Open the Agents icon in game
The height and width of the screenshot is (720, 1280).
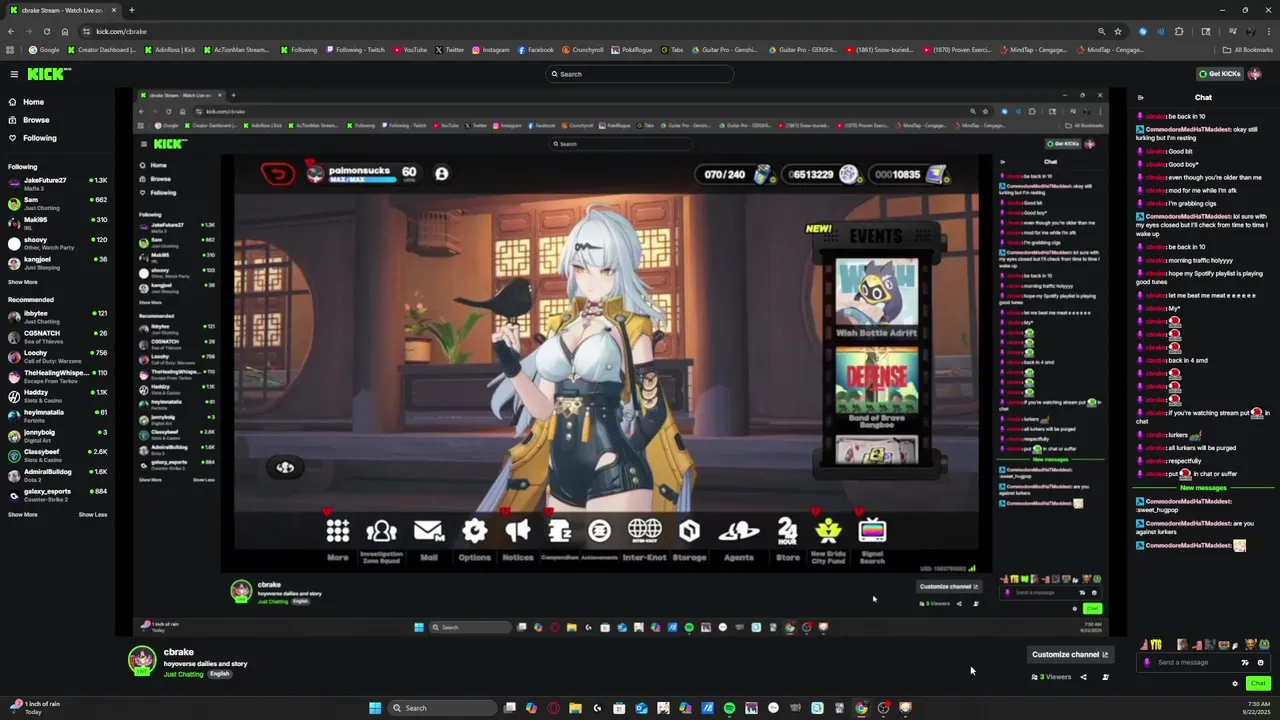(x=739, y=531)
